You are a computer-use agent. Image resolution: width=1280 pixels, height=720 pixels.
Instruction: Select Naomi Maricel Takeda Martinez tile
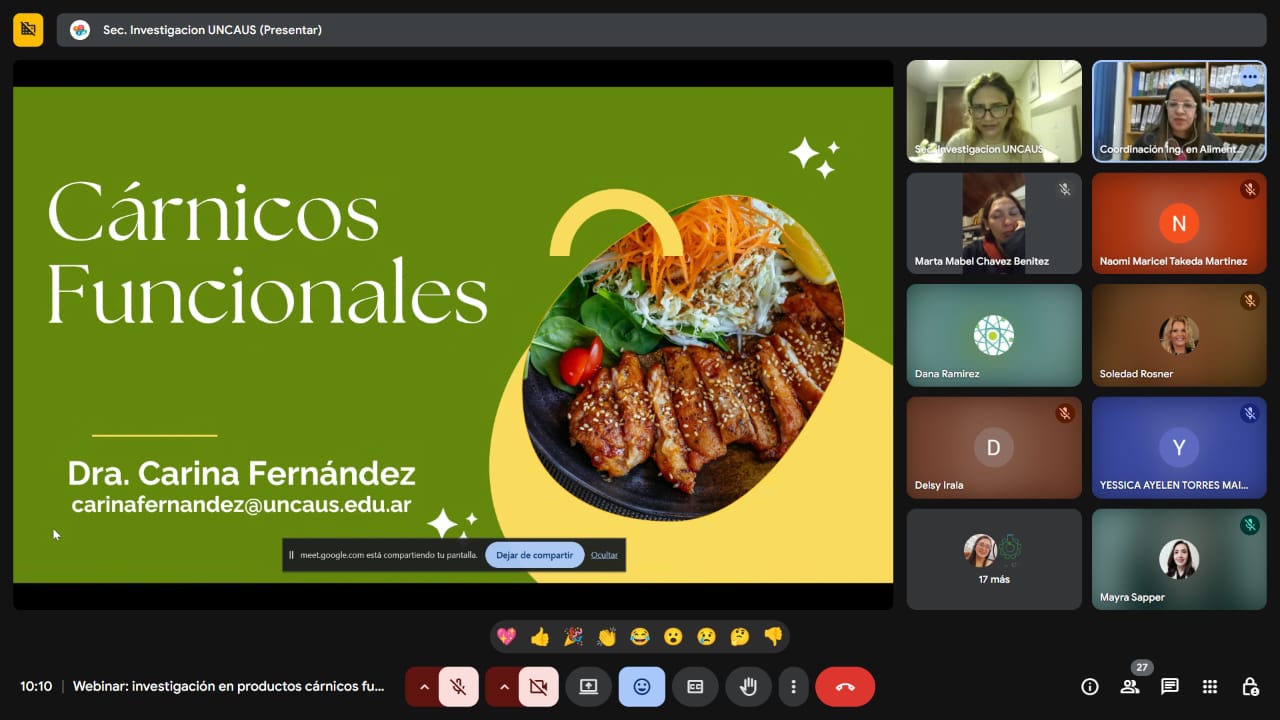click(x=1179, y=223)
